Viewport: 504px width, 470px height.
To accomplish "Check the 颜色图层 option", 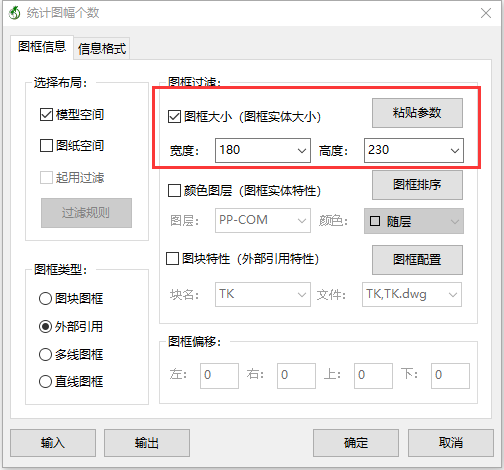I will (x=174, y=191).
